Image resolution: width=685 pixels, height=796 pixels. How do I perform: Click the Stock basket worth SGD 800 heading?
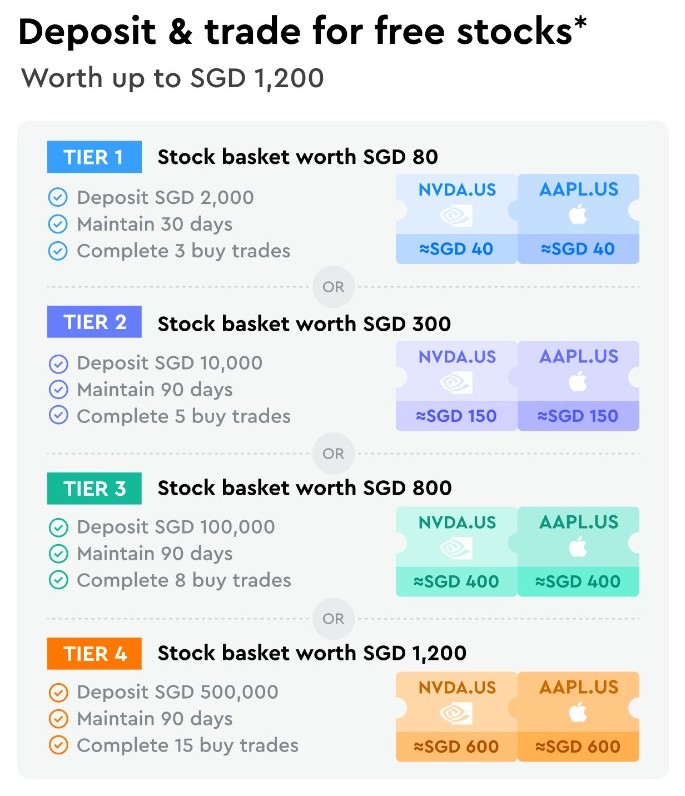click(x=305, y=489)
